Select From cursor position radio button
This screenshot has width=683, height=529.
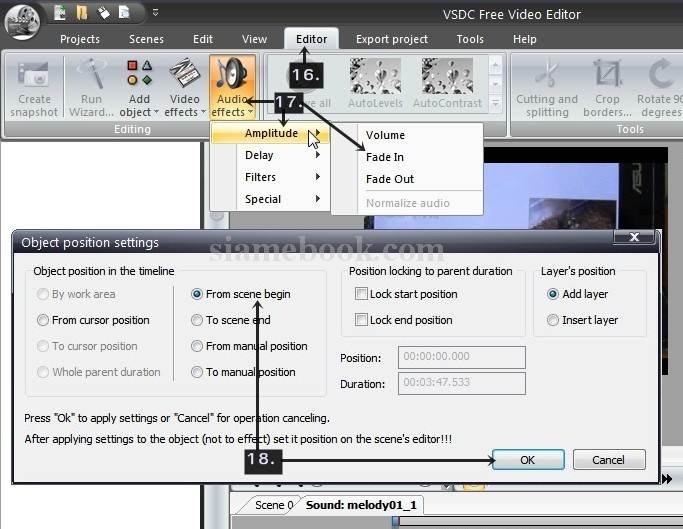(x=43, y=320)
